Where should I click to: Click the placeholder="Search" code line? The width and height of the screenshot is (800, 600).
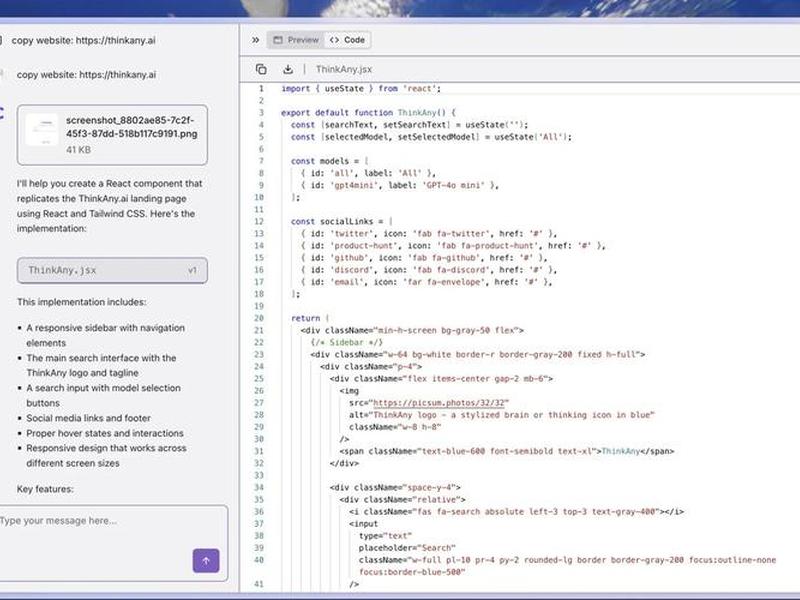click(407, 548)
